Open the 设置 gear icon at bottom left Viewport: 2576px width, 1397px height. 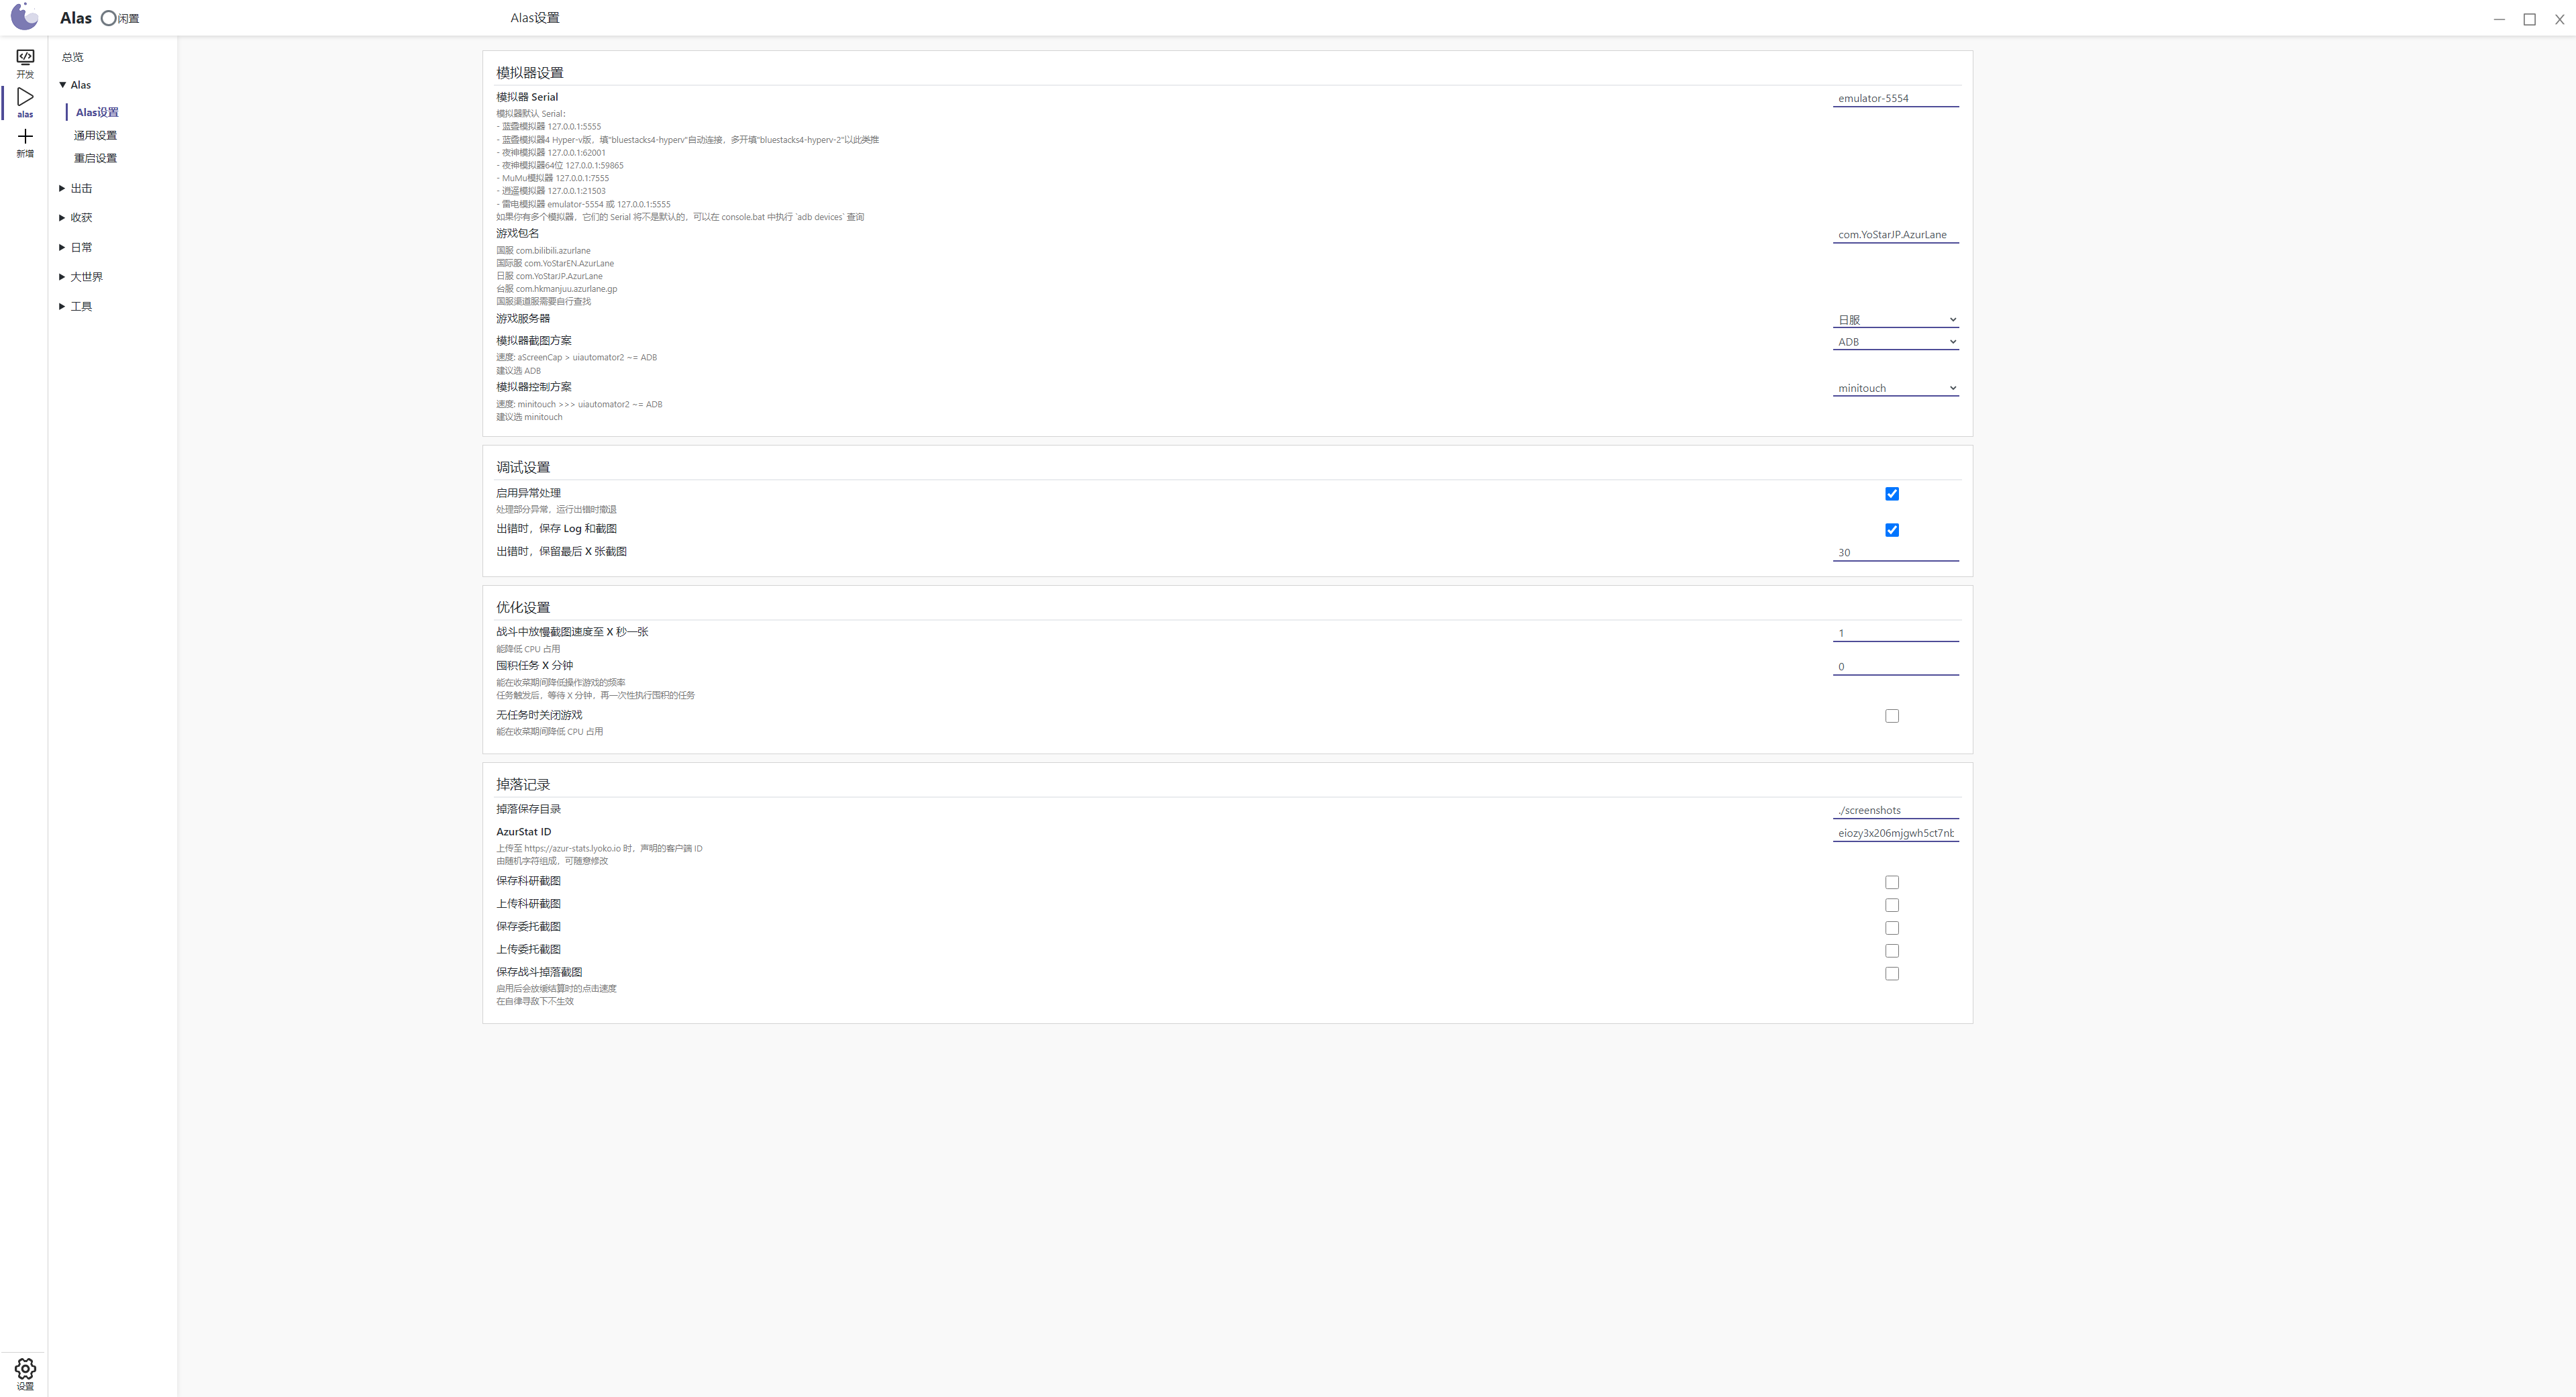(25, 1370)
